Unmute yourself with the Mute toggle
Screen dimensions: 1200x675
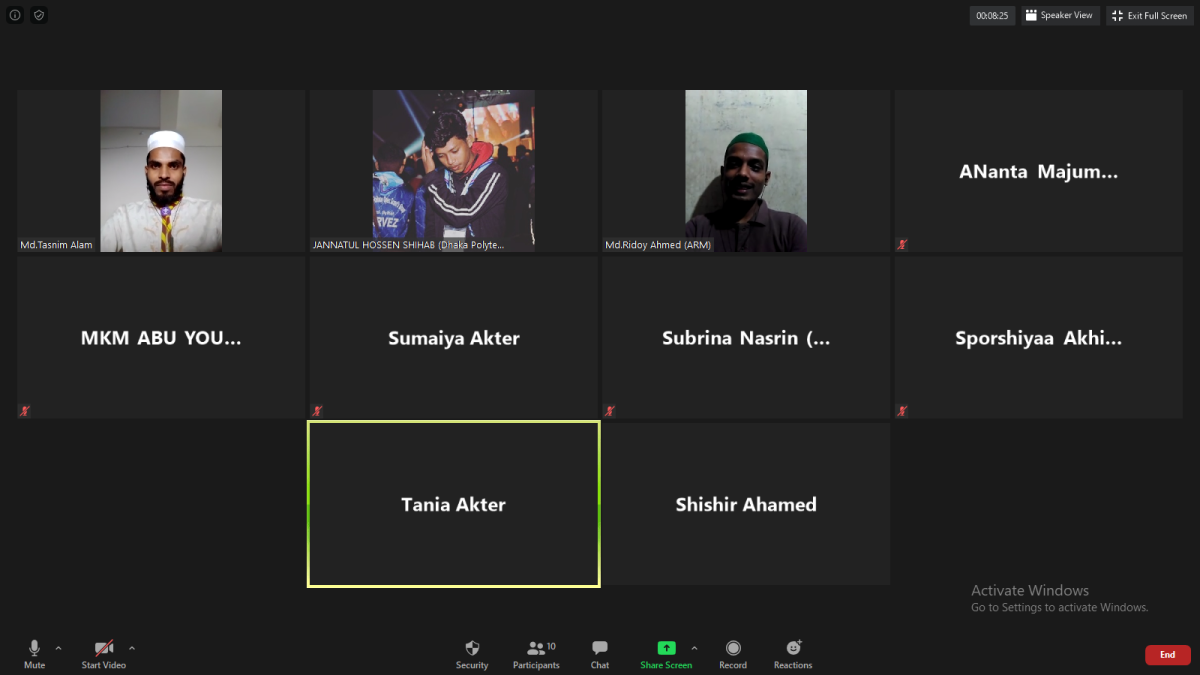[x=34, y=652]
